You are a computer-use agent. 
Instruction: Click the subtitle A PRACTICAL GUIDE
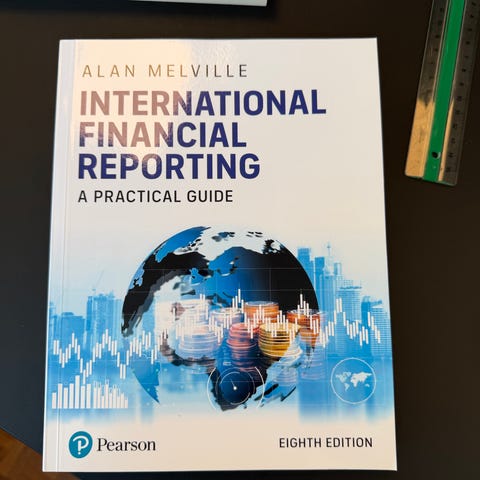(x=155, y=196)
